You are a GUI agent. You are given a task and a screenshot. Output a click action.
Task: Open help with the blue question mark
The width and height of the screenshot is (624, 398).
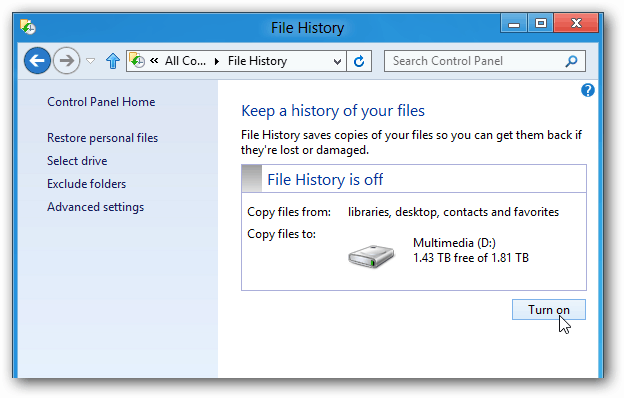click(x=587, y=90)
